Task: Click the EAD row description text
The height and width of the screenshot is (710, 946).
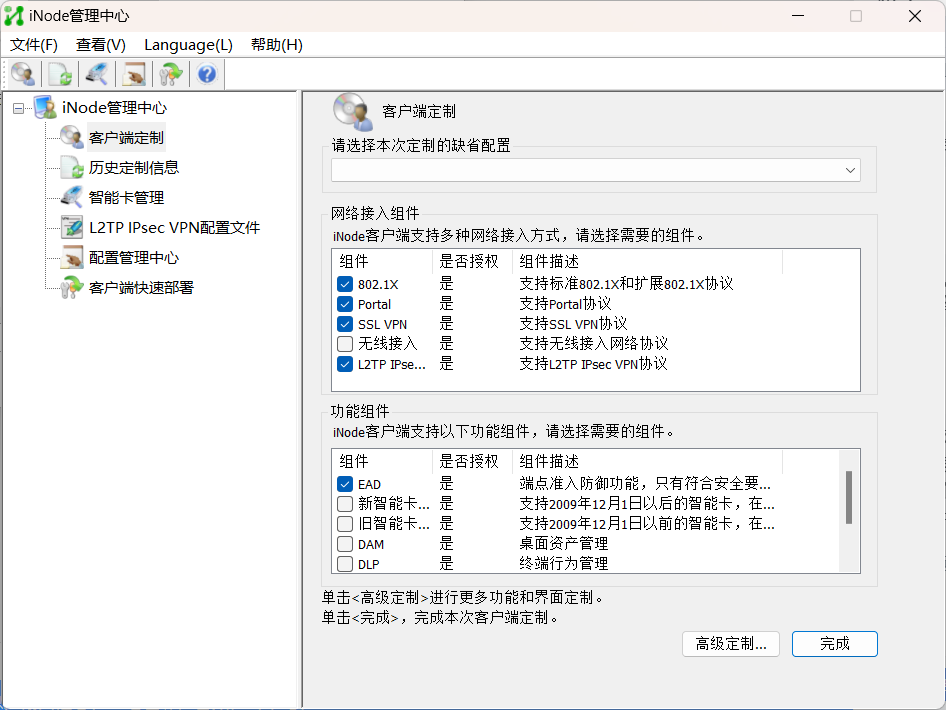Action: click(x=645, y=483)
